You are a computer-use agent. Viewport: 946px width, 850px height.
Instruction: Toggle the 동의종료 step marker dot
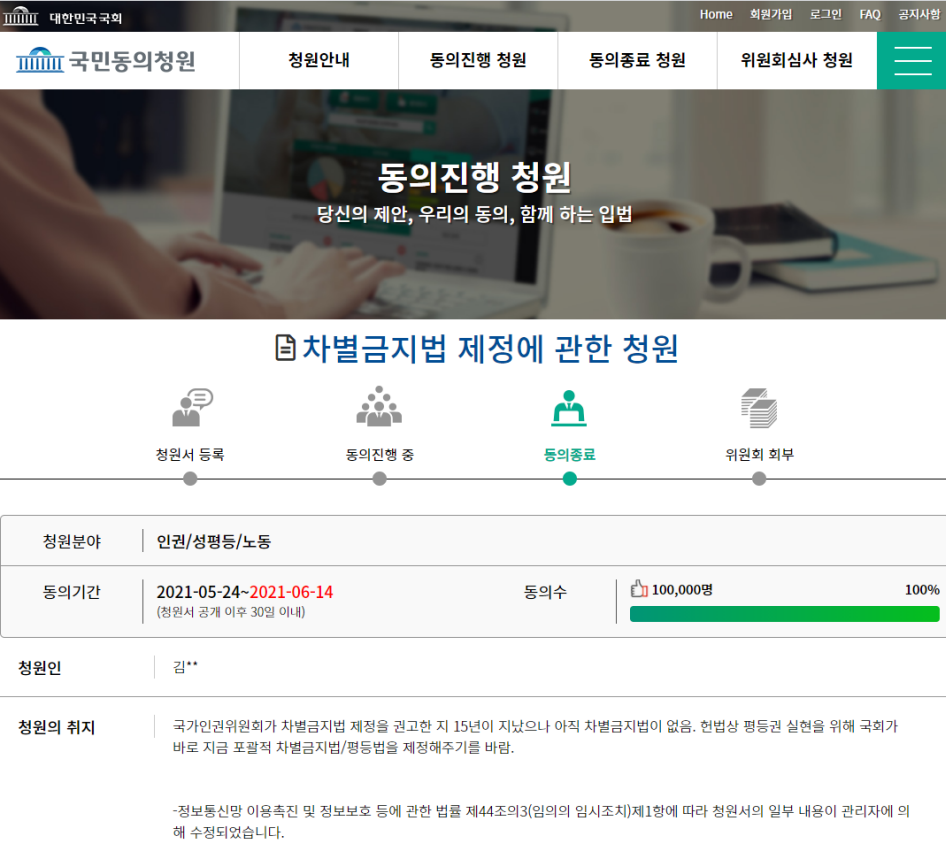tap(569, 480)
